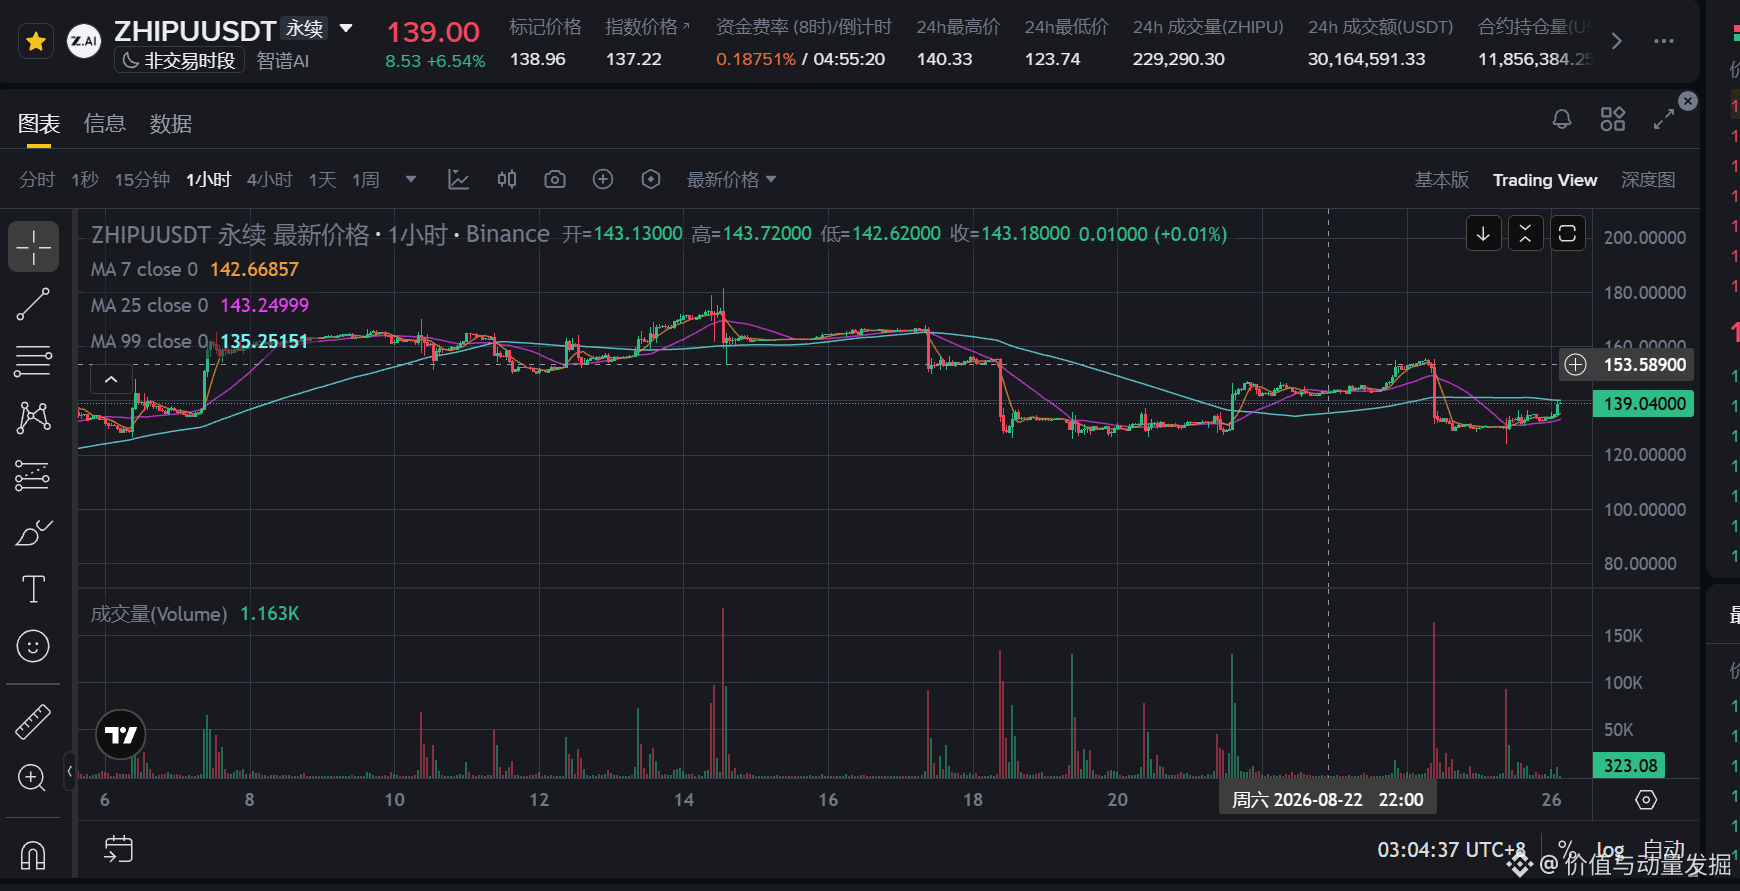Select the 15分钟 interval
Screen dimensions: 1740x891
pyautogui.click(x=142, y=179)
